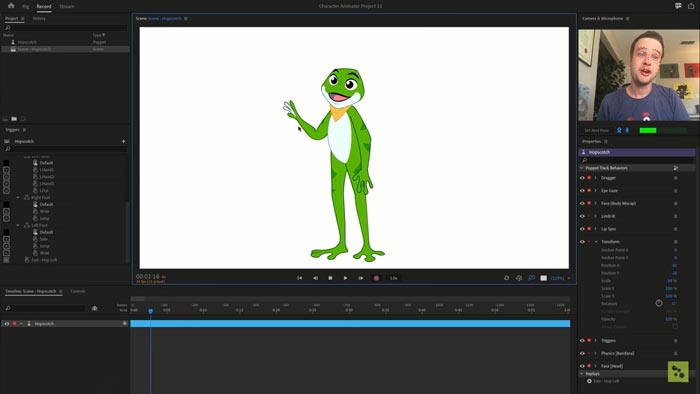Image resolution: width=700 pixels, height=394 pixels.
Task: Toggle visibility of the Hopscotch timeline track
Action: coord(7,323)
